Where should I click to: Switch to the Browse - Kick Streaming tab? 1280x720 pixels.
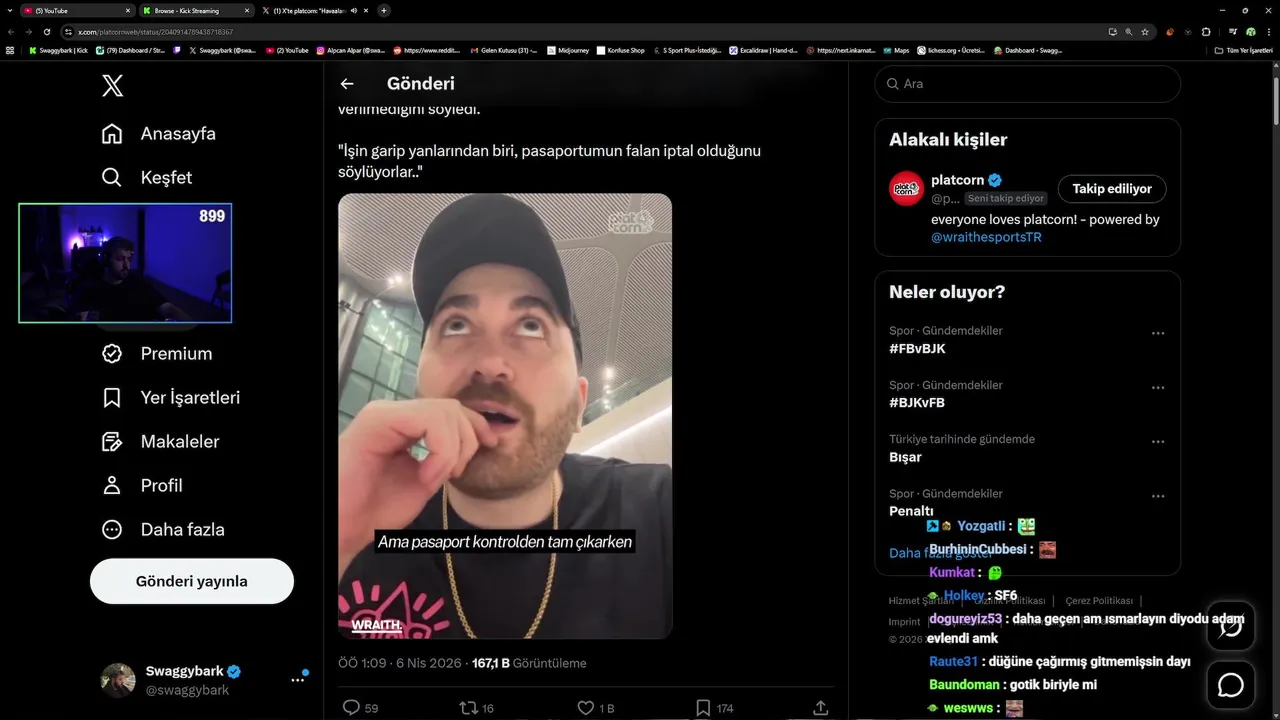[x=195, y=10]
